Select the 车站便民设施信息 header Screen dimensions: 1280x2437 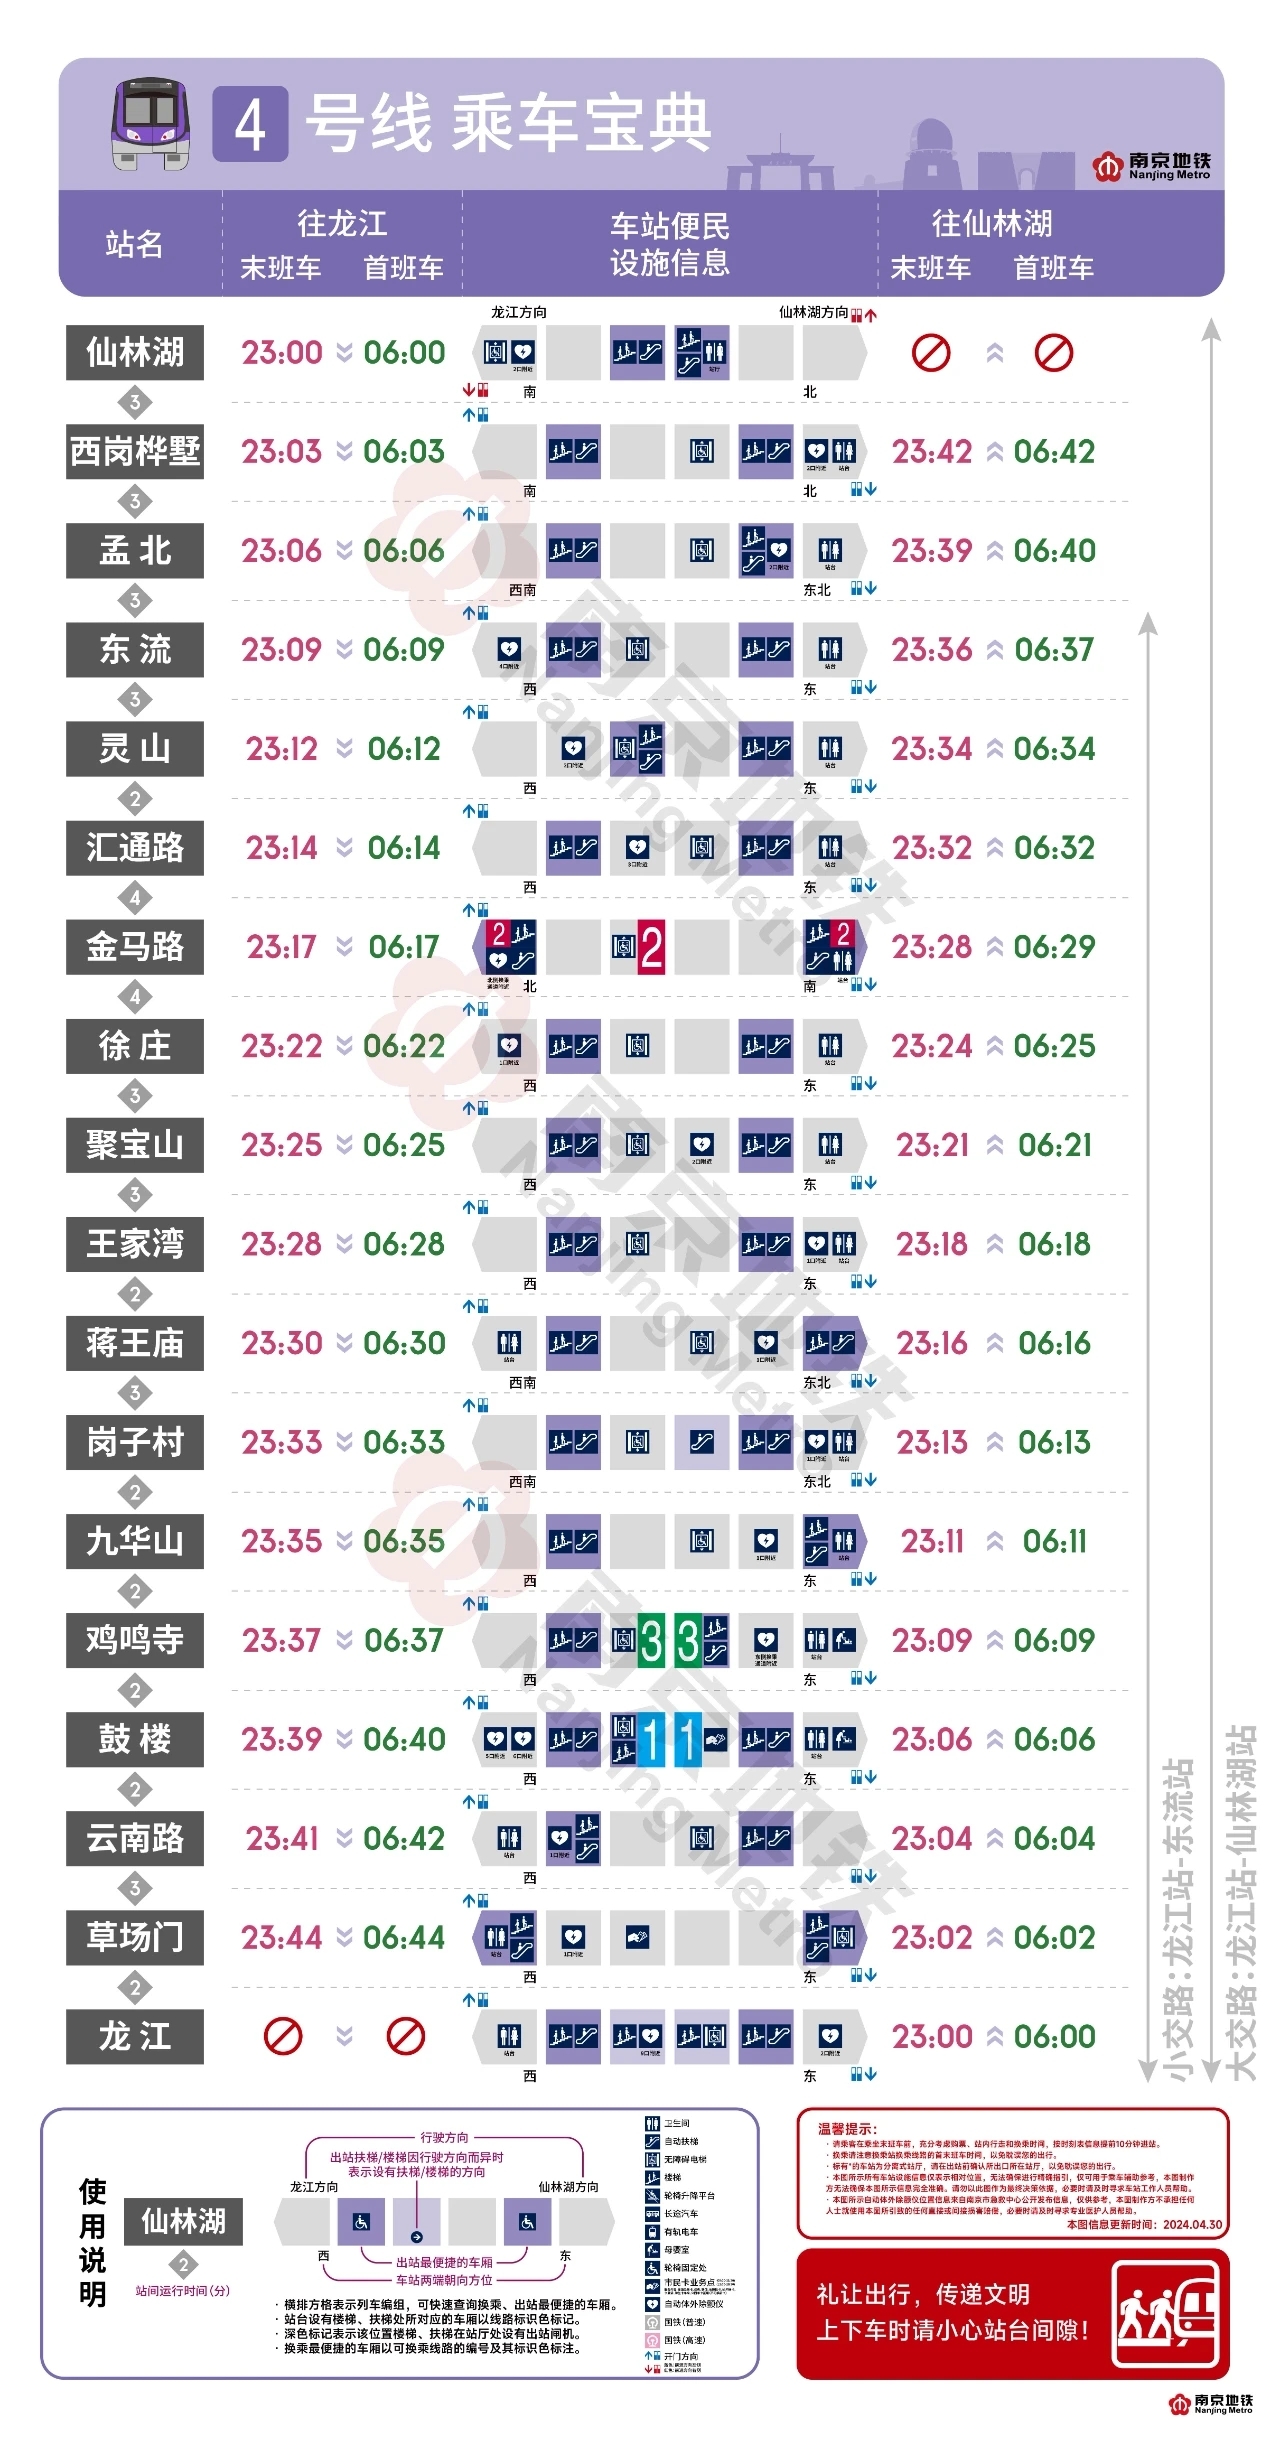[670, 244]
